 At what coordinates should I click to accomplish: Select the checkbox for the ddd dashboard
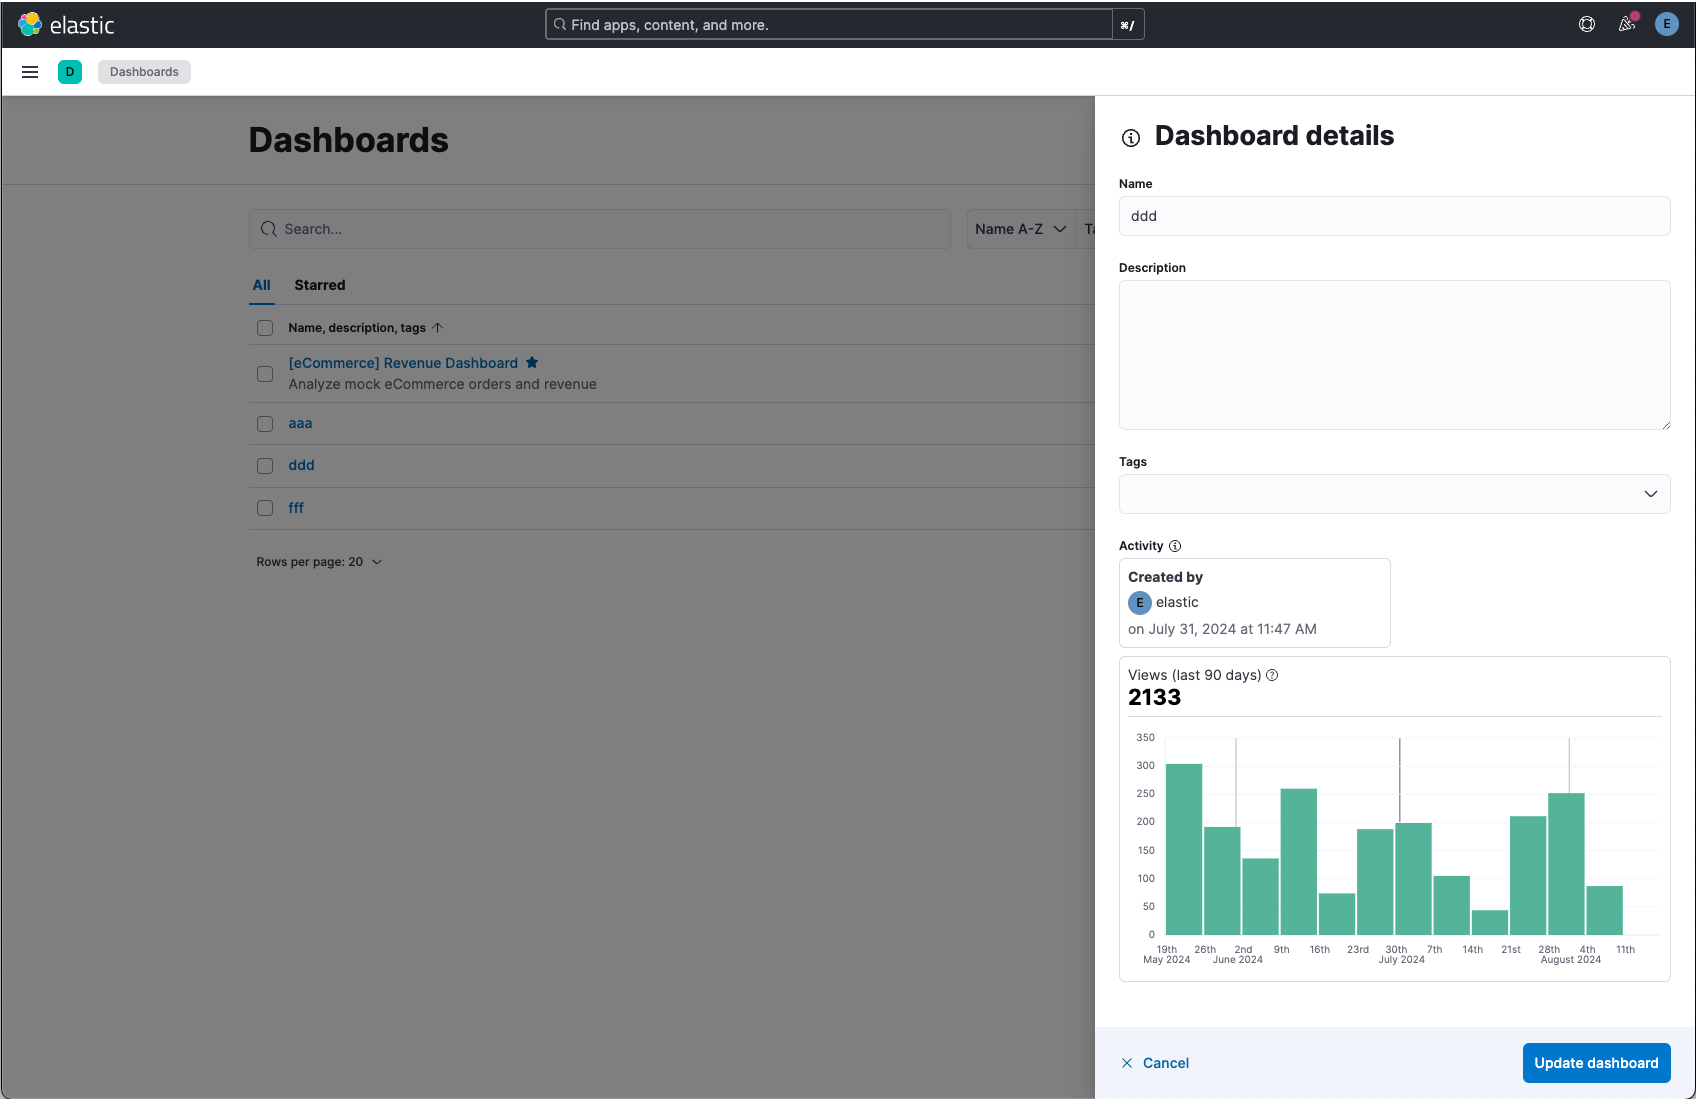[264, 465]
